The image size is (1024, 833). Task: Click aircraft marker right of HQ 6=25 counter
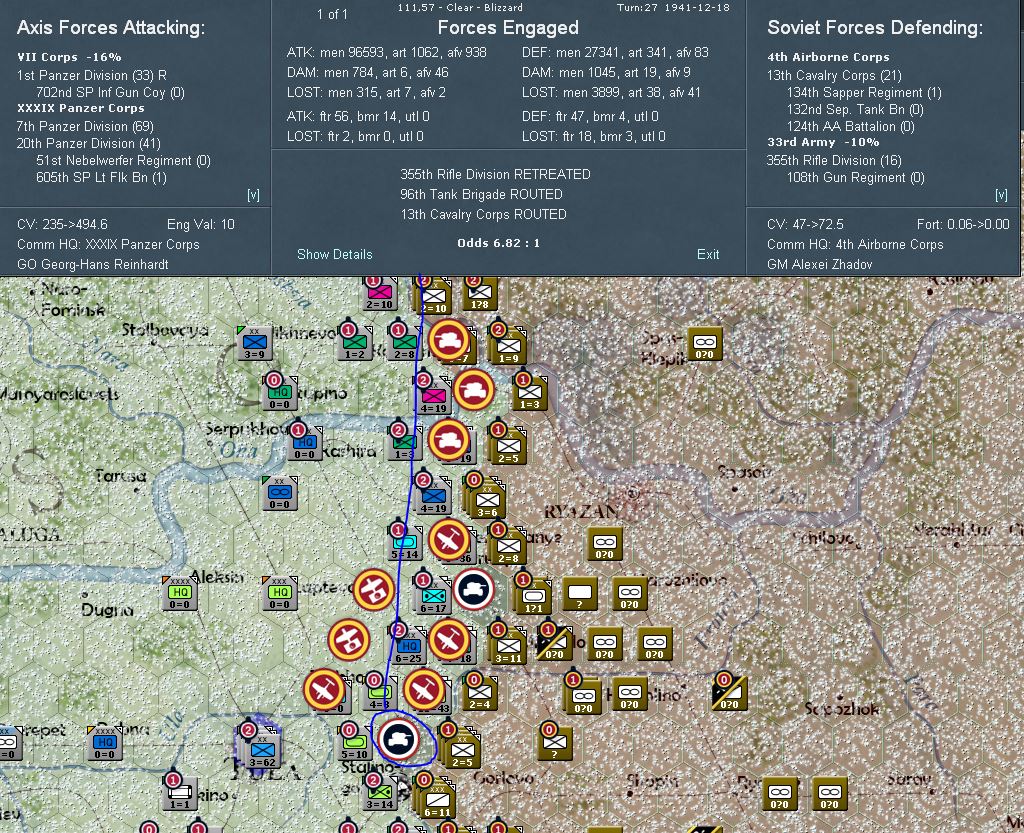click(449, 639)
